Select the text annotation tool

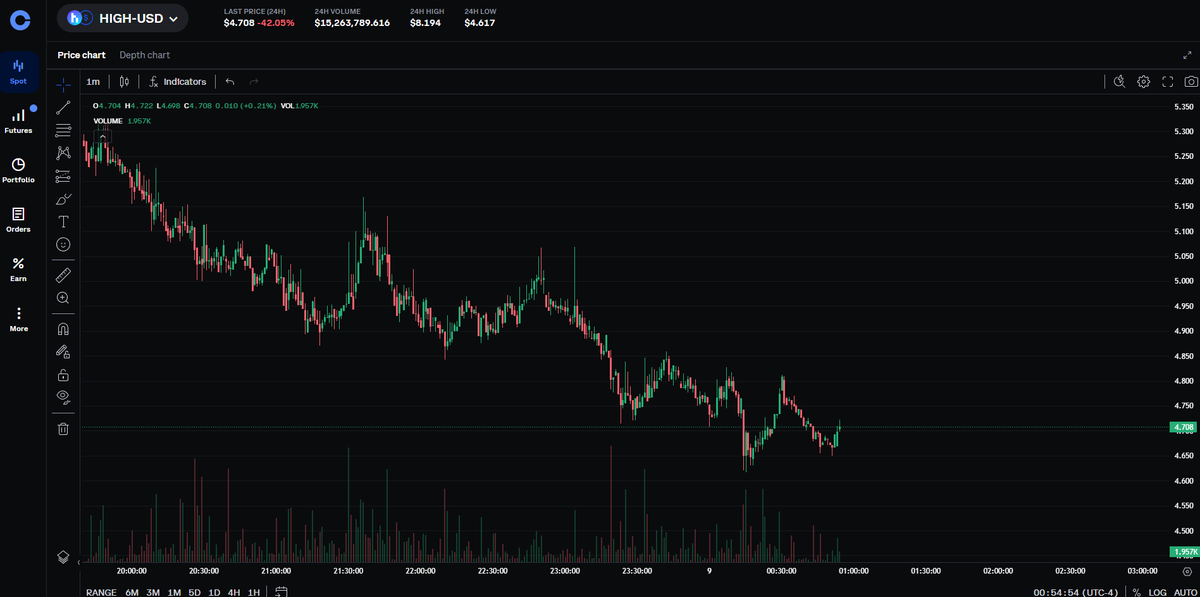click(63, 221)
